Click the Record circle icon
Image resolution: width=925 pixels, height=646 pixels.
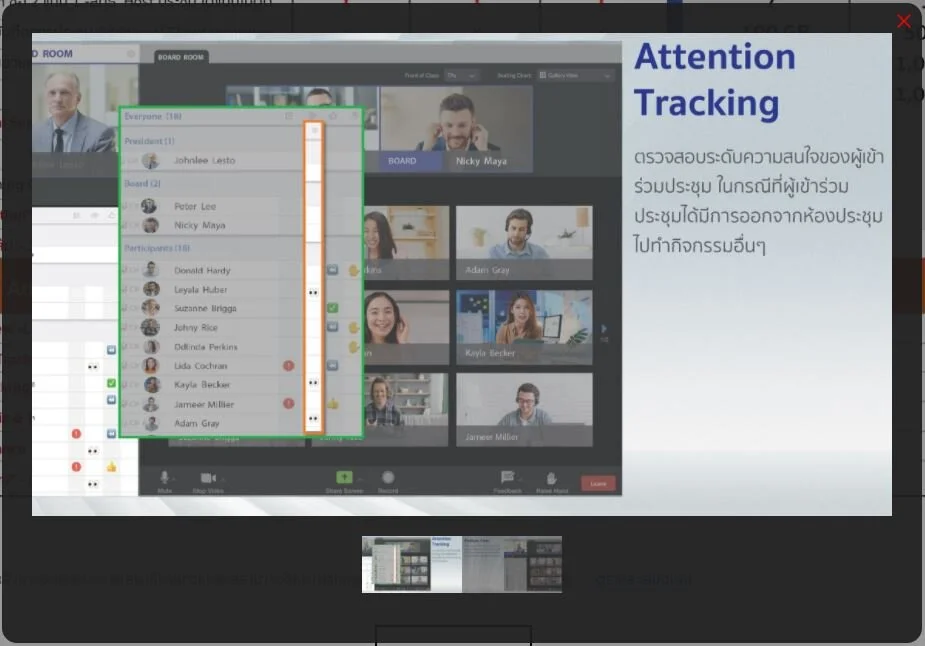point(388,477)
